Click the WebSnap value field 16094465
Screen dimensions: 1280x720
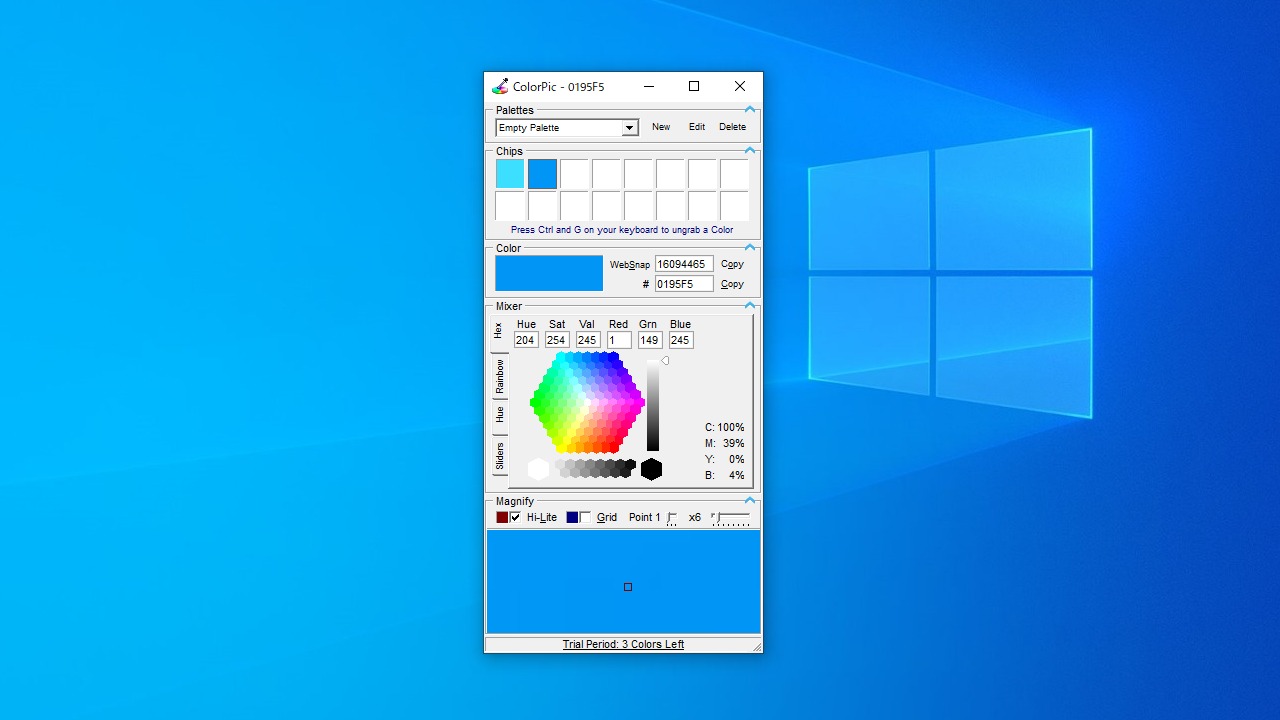coord(684,264)
